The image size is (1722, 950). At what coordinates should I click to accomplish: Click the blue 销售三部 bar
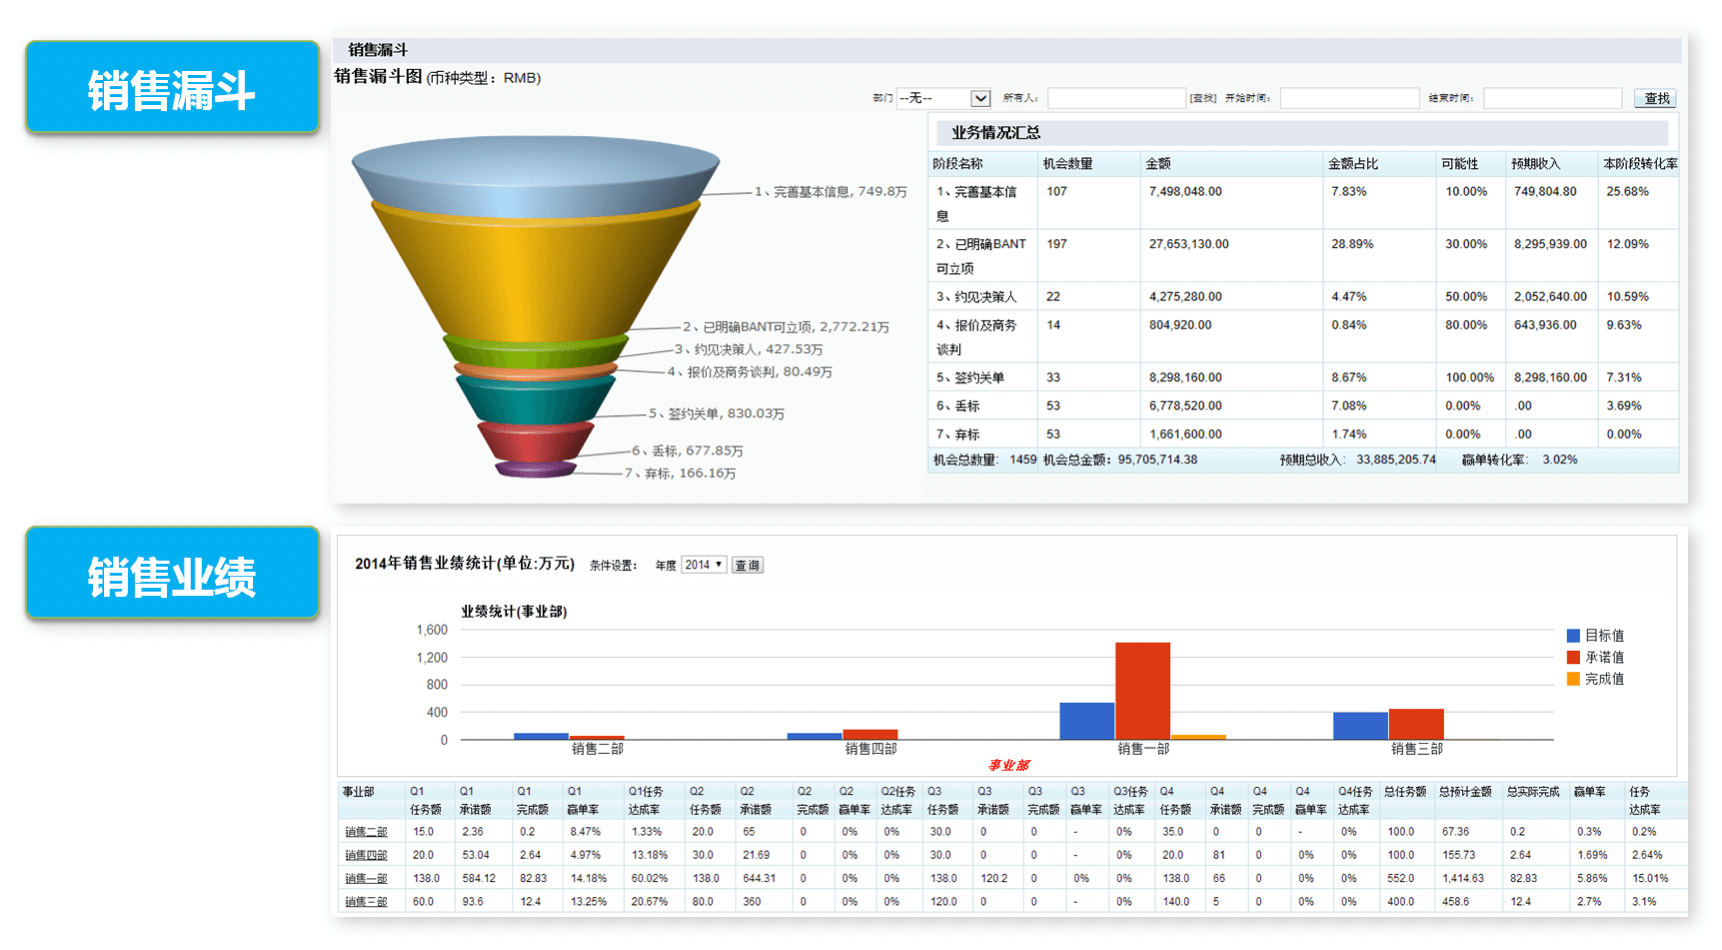click(1360, 726)
